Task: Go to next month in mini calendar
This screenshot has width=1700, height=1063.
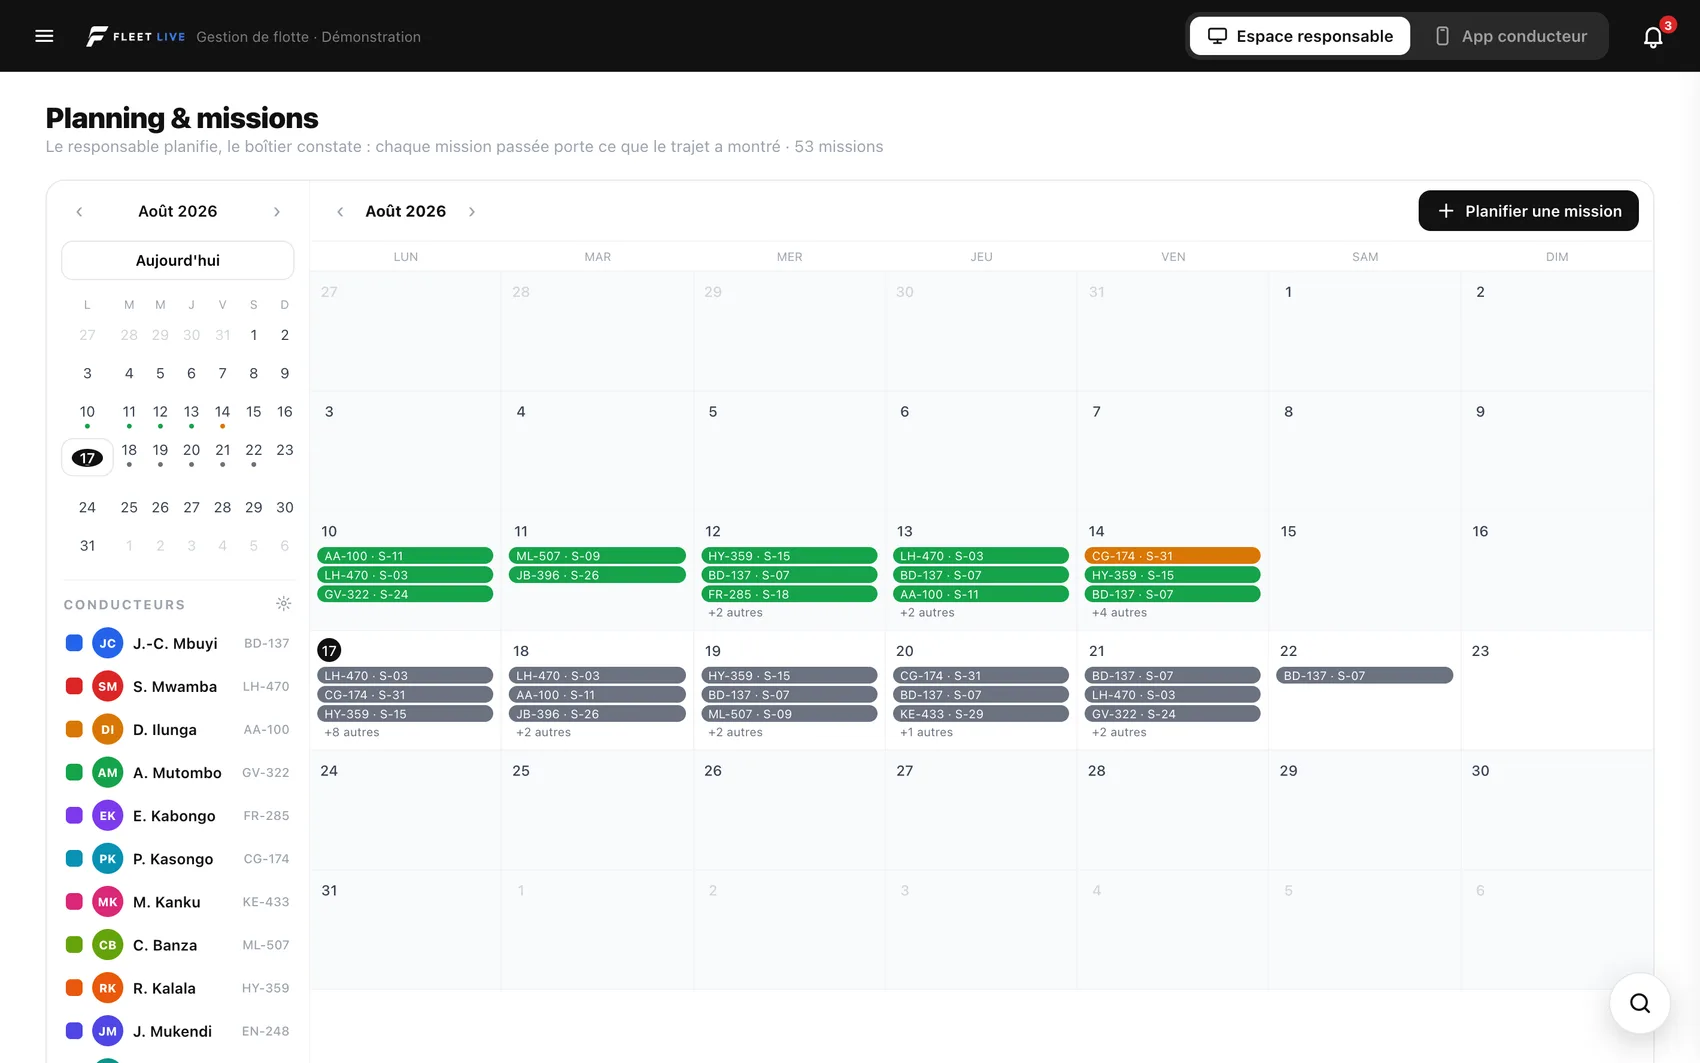Action: pyautogui.click(x=277, y=211)
